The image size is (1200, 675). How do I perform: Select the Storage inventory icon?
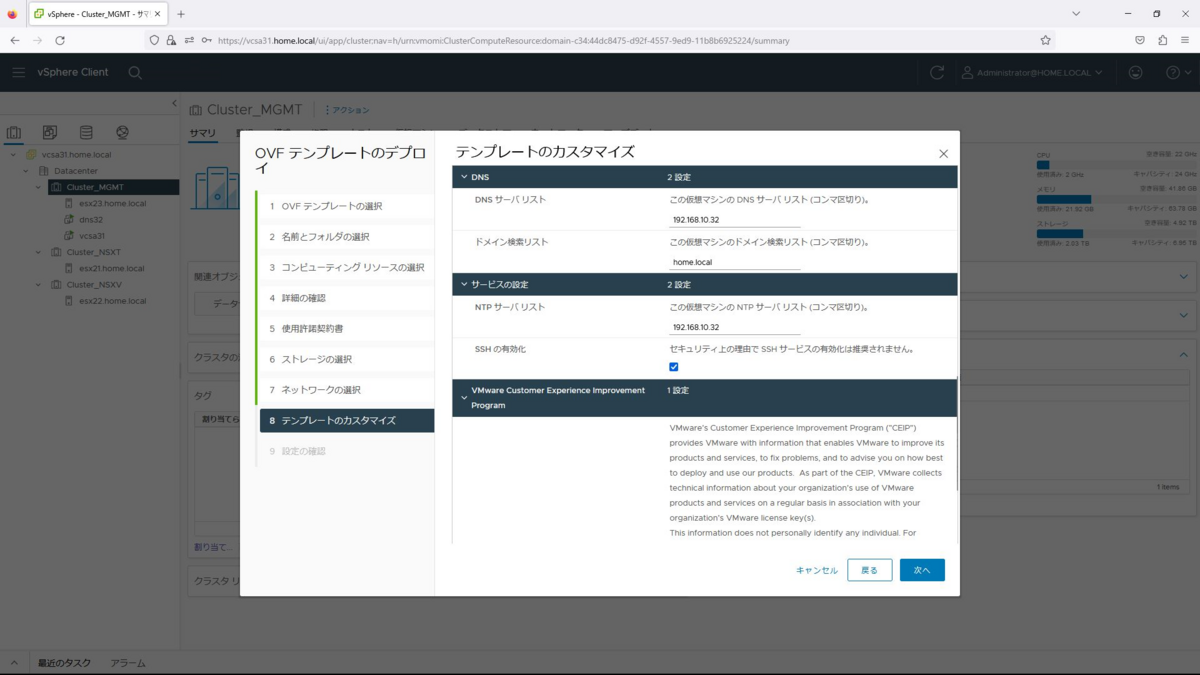pyautogui.click(x=86, y=132)
